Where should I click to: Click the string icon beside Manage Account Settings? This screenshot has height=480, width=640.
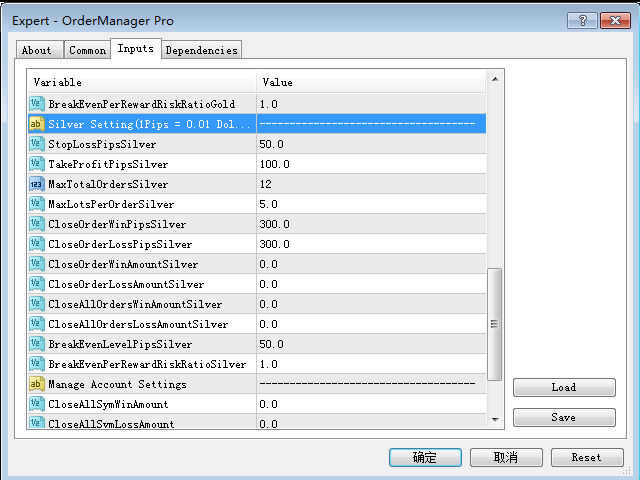click(x=36, y=384)
